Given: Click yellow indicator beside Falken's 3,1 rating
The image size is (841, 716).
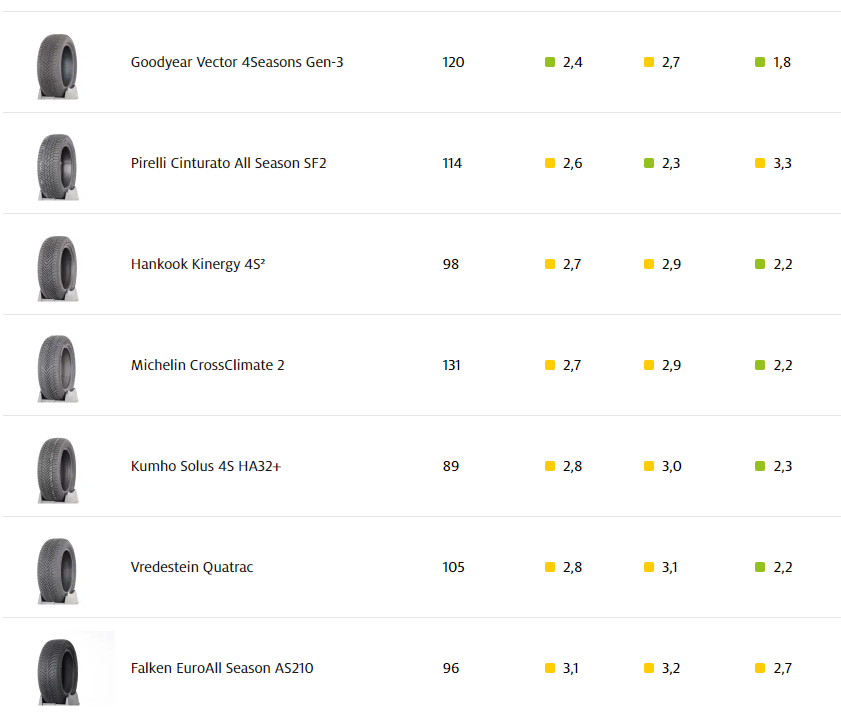Looking at the screenshot, I should point(550,668).
